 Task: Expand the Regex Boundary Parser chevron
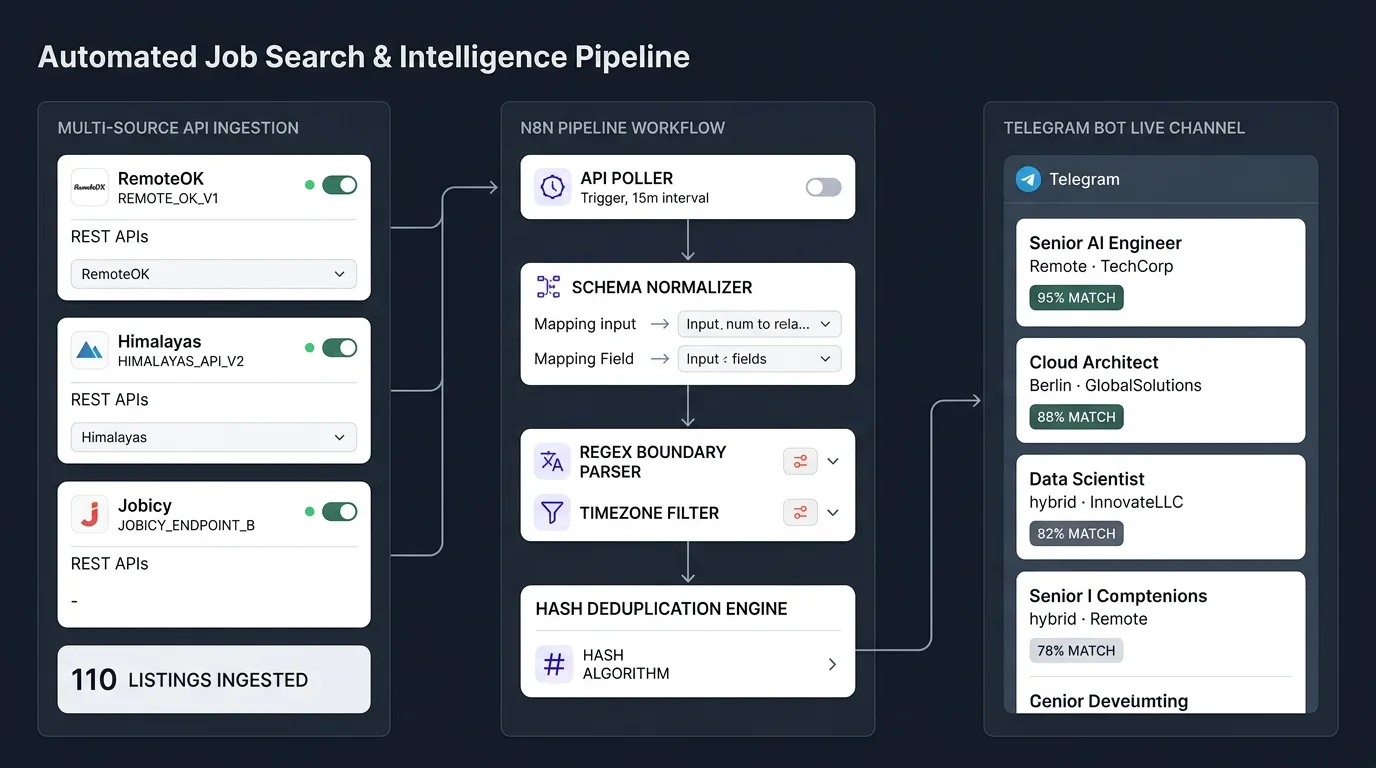(833, 461)
